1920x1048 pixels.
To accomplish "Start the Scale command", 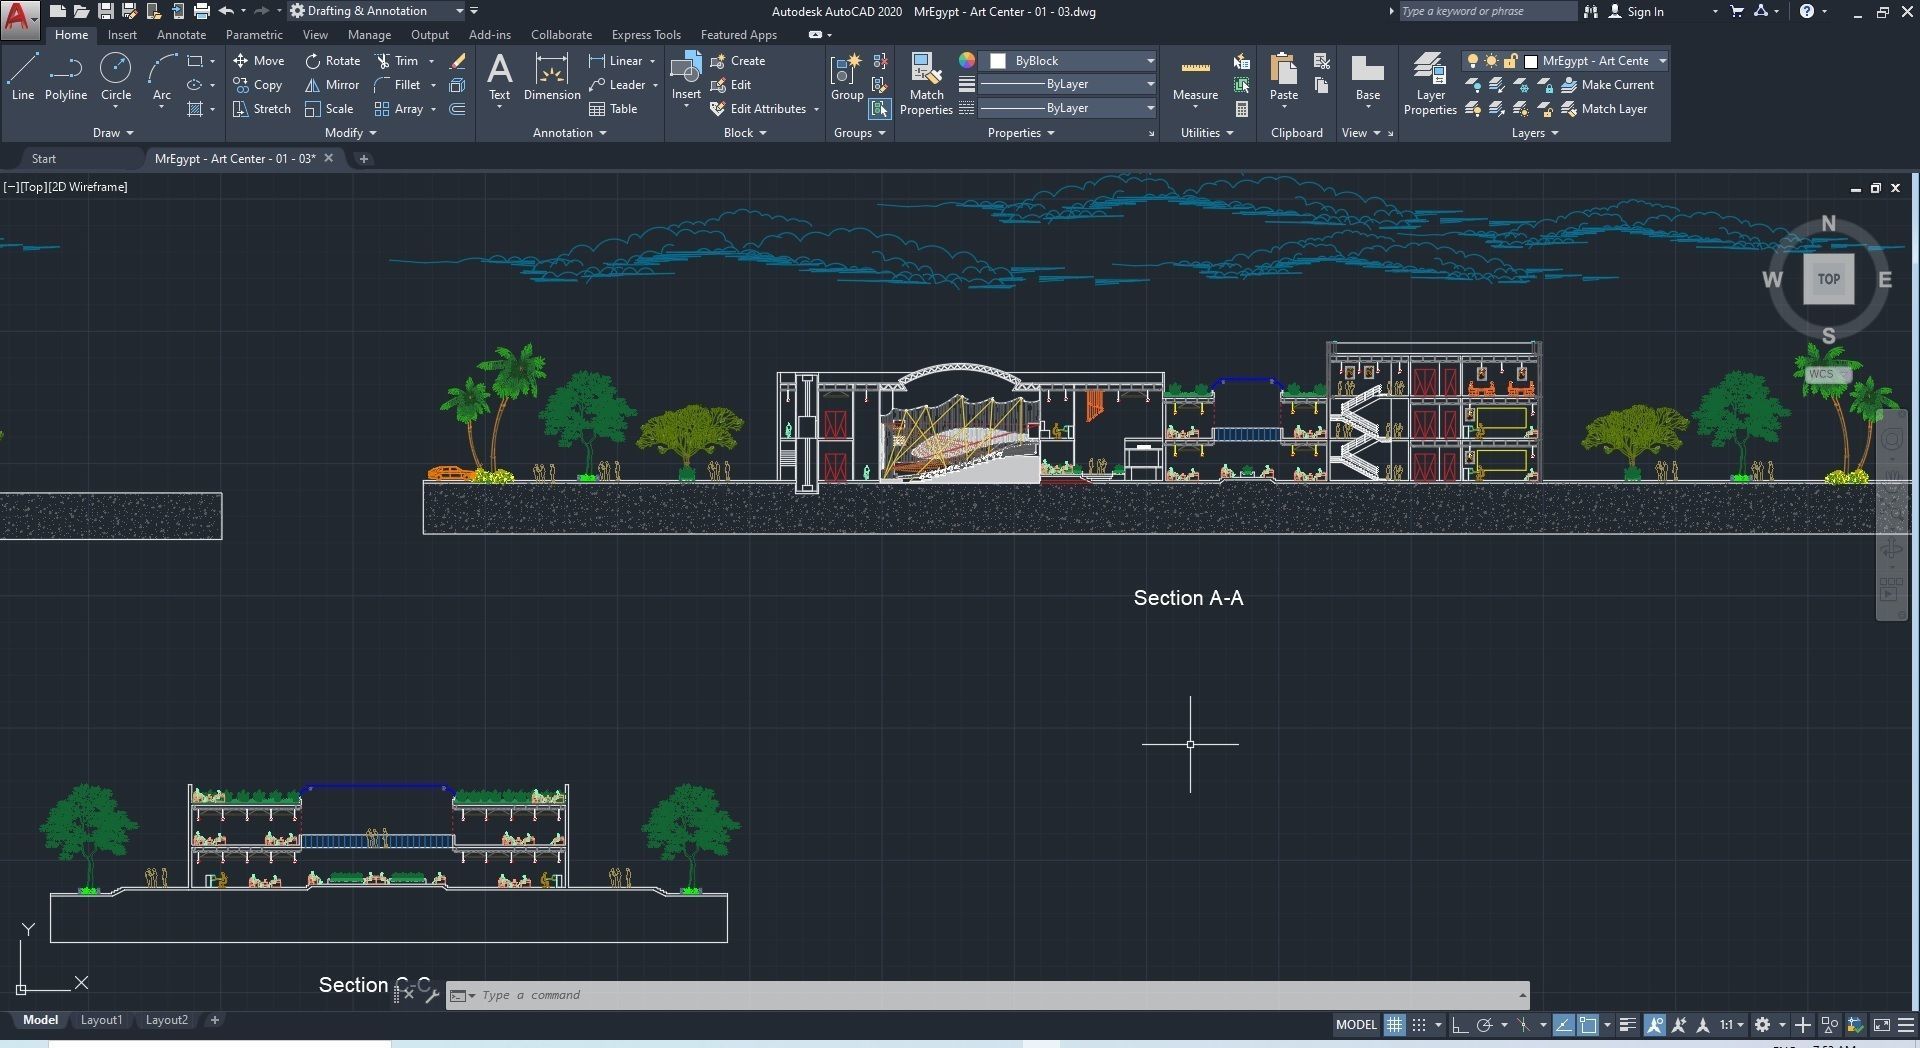I will [329, 109].
